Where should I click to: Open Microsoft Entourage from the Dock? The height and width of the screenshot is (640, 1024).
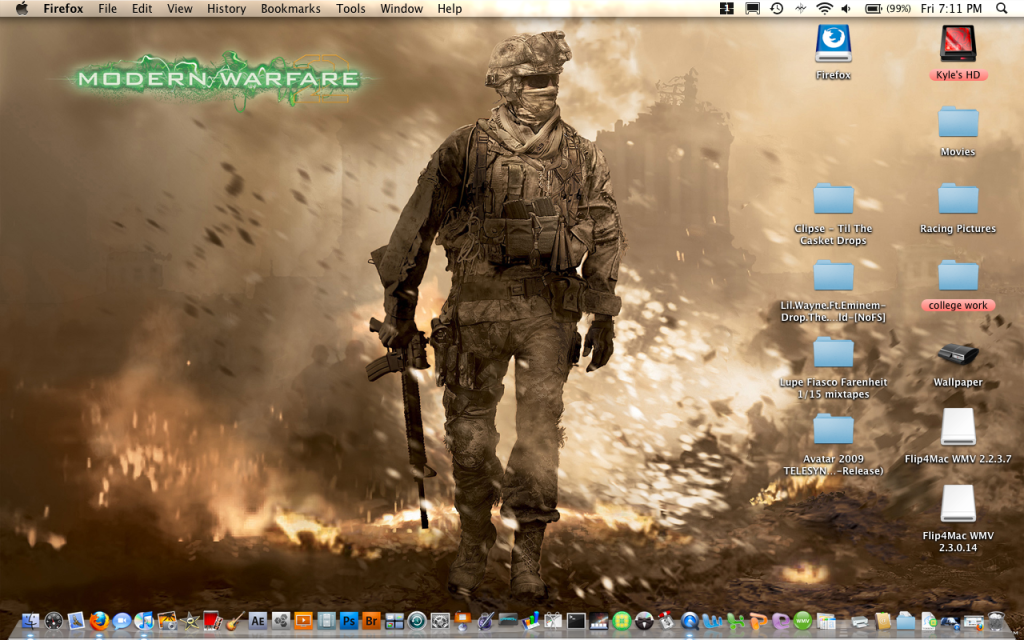(x=781, y=620)
